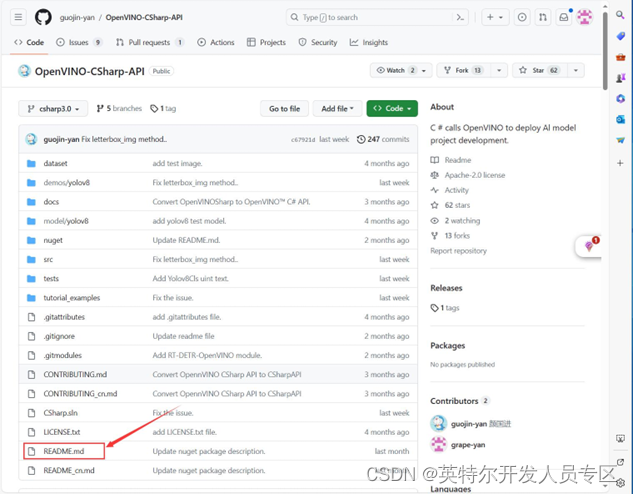This screenshot has width=633, height=494.
Task: Open the demos/yolov8 folder
Action: click(67, 183)
